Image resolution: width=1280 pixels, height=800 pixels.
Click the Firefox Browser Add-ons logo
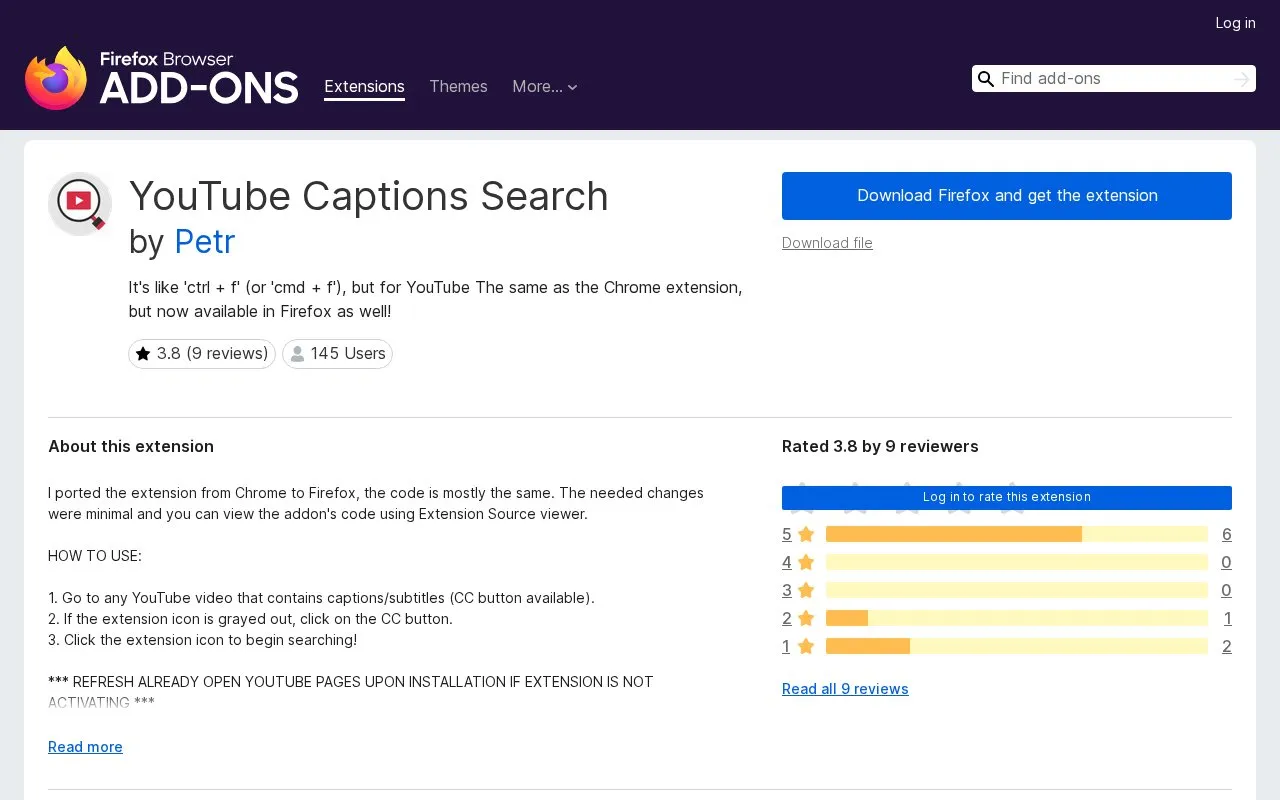162,78
